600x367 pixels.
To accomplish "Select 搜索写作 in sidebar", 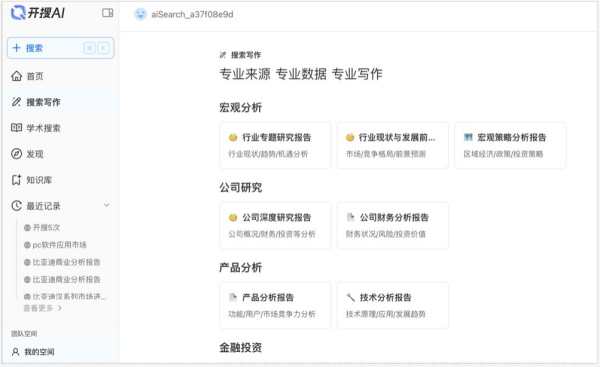I will [43, 102].
